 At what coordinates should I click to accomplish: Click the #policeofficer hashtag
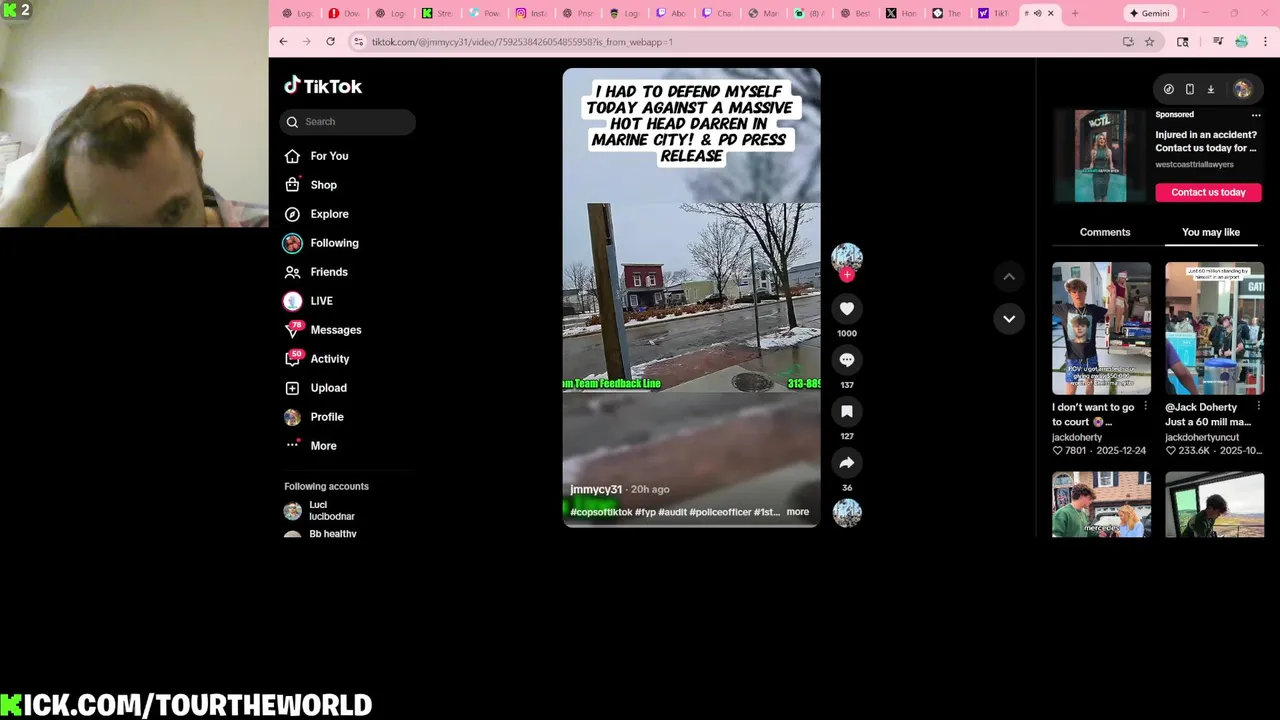[x=720, y=512]
